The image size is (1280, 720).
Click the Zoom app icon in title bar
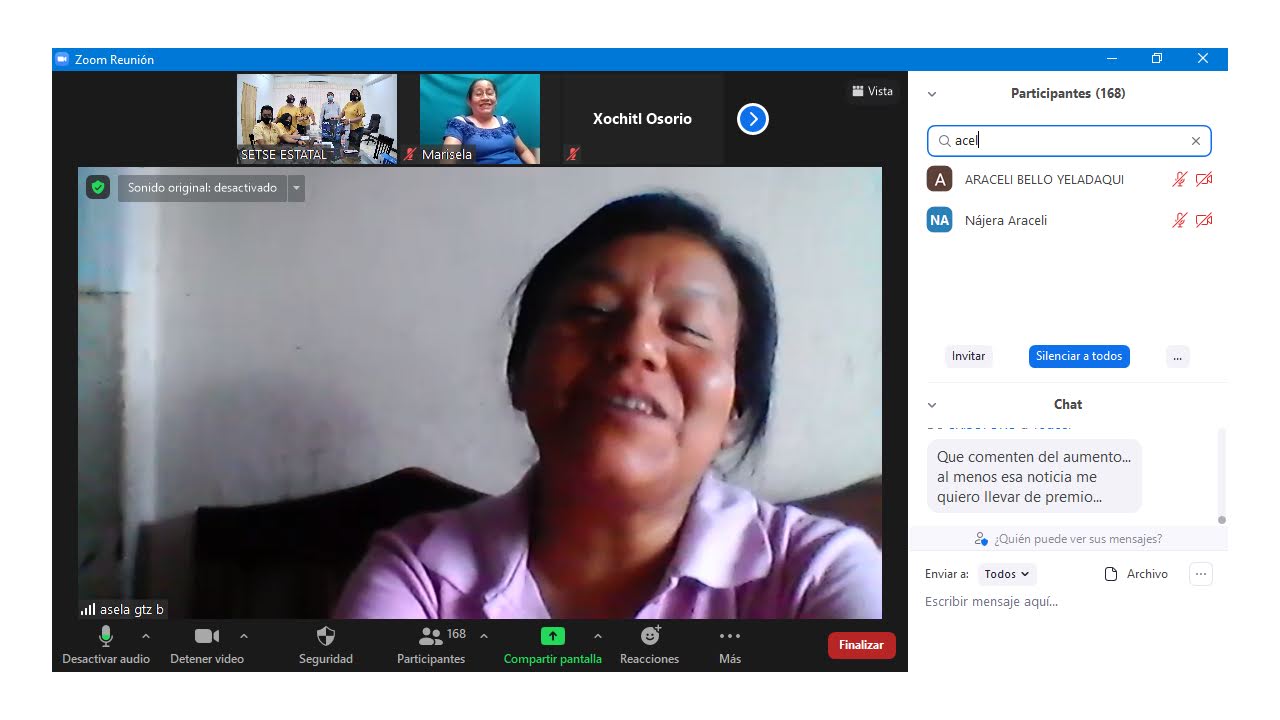62,59
